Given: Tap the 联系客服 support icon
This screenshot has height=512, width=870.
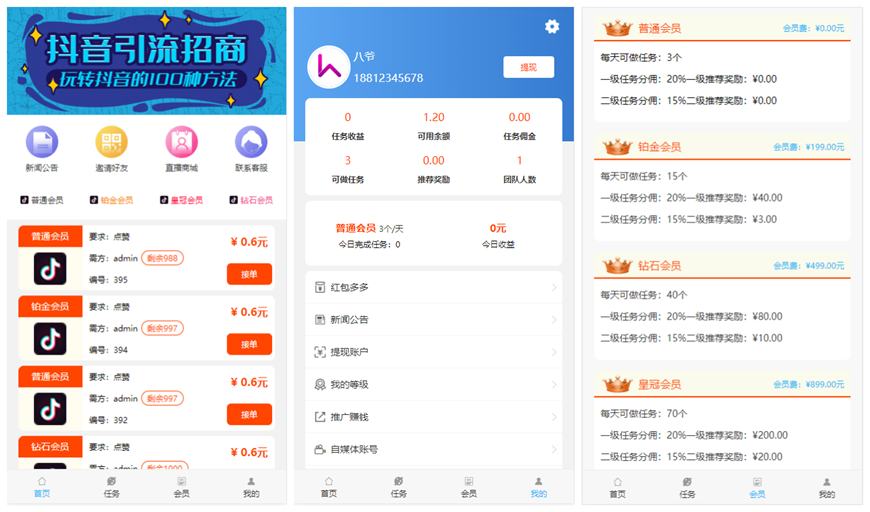Looking at the screenshot, I should coord(251,143).
